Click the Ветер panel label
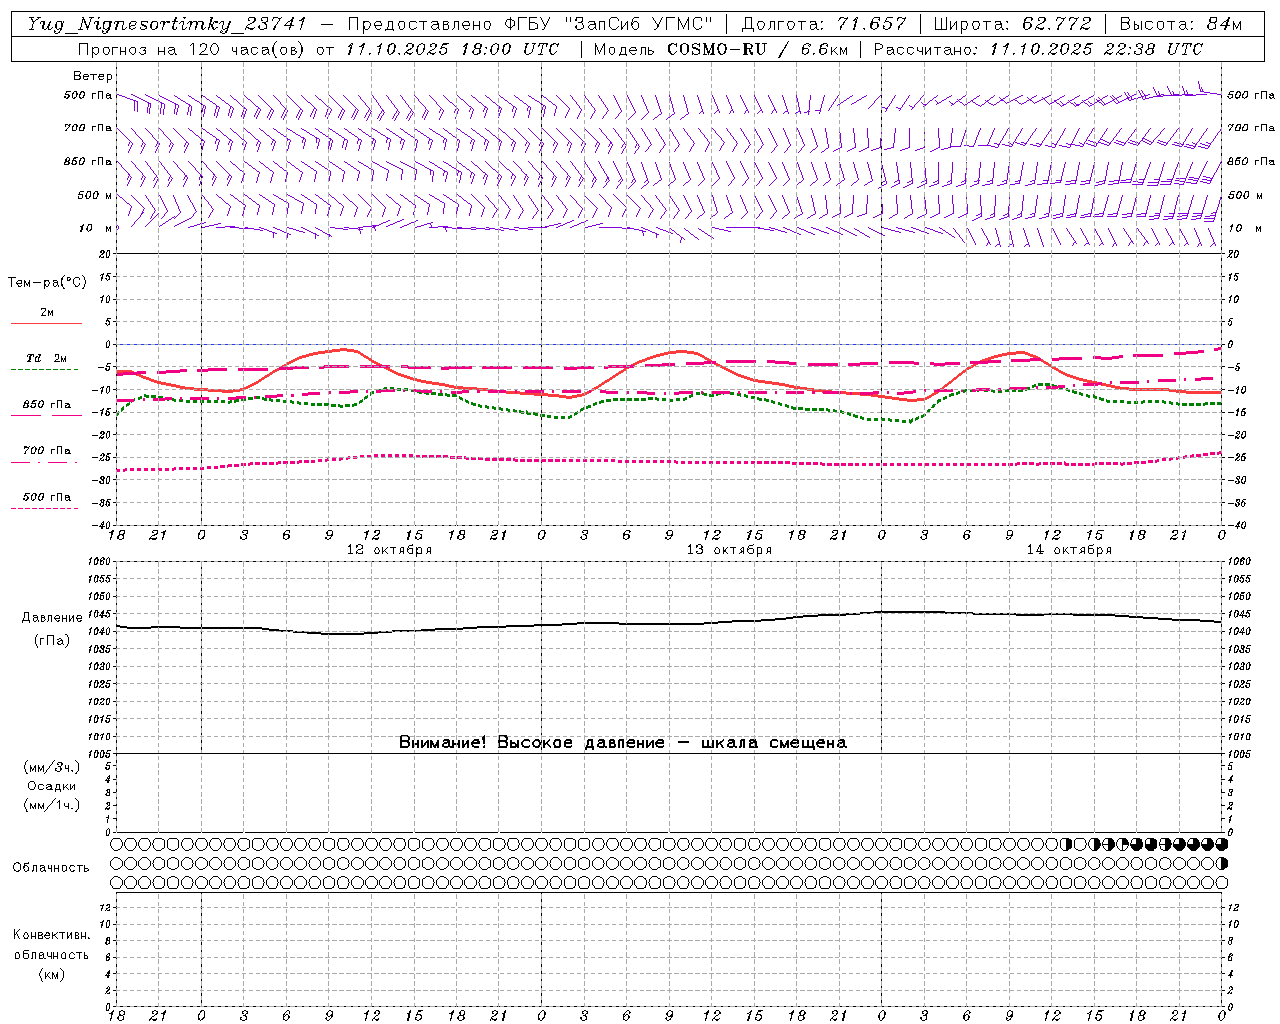The width and height of the screenshot is (1280, 1024). pyautogui.click(x=92, y=76)
